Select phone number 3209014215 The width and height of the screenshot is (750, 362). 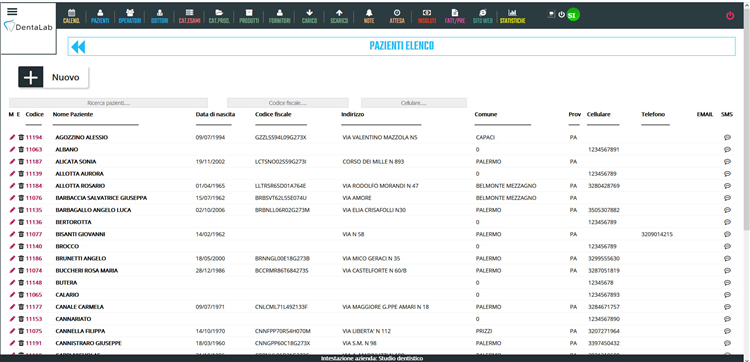(x=657, y=234)
